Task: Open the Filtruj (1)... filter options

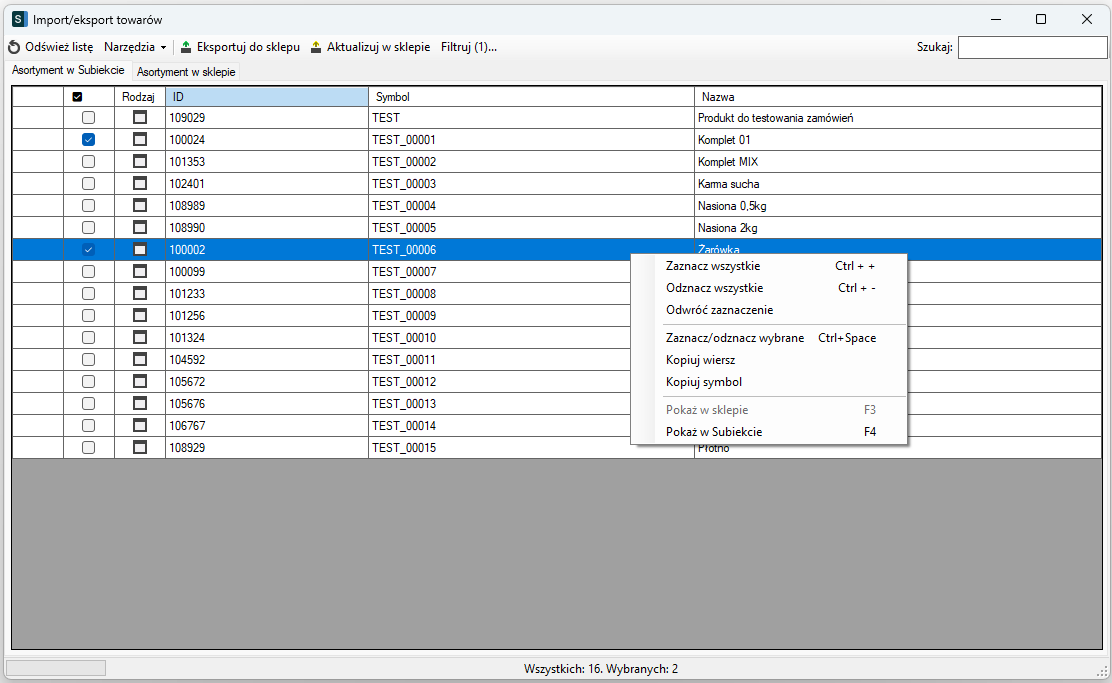Action: (x=468, y=47)
